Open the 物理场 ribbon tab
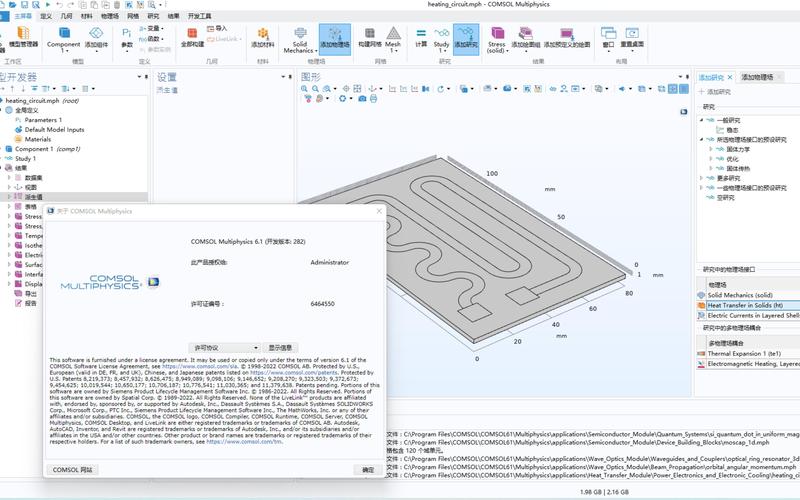The image size is (800, 500). (x=110, y=16)
